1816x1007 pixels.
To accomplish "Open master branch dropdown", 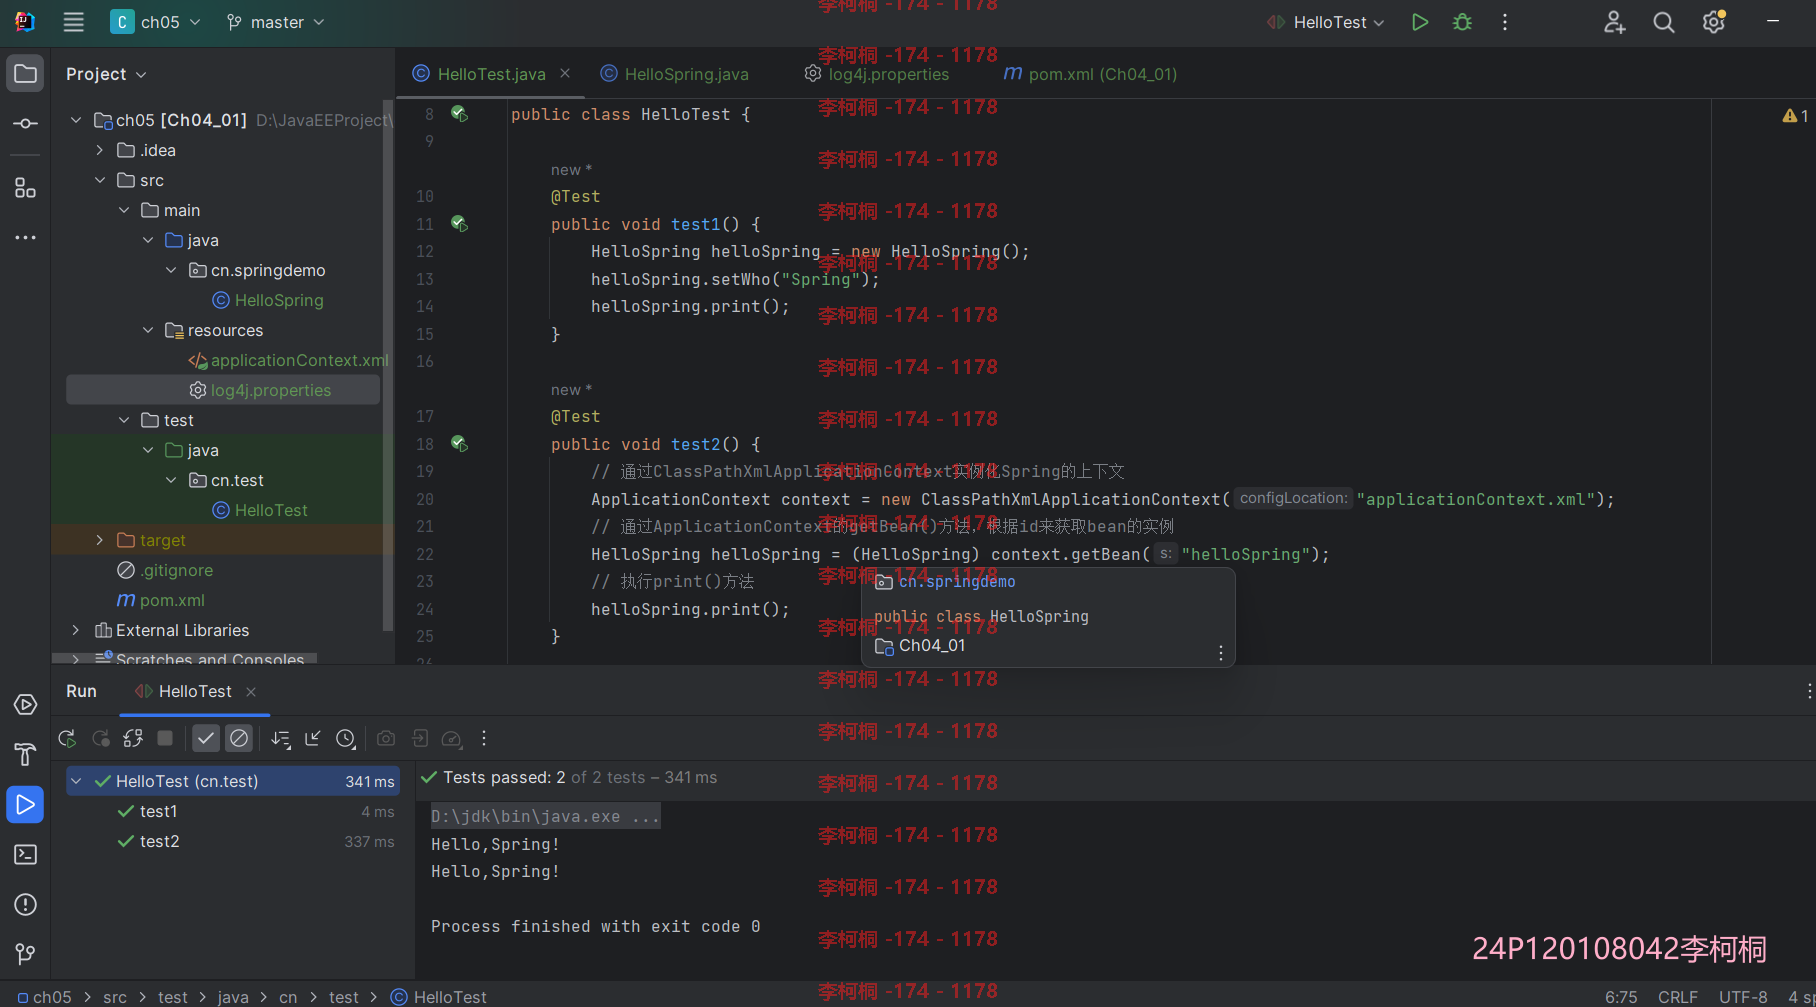I will (276, 22).
